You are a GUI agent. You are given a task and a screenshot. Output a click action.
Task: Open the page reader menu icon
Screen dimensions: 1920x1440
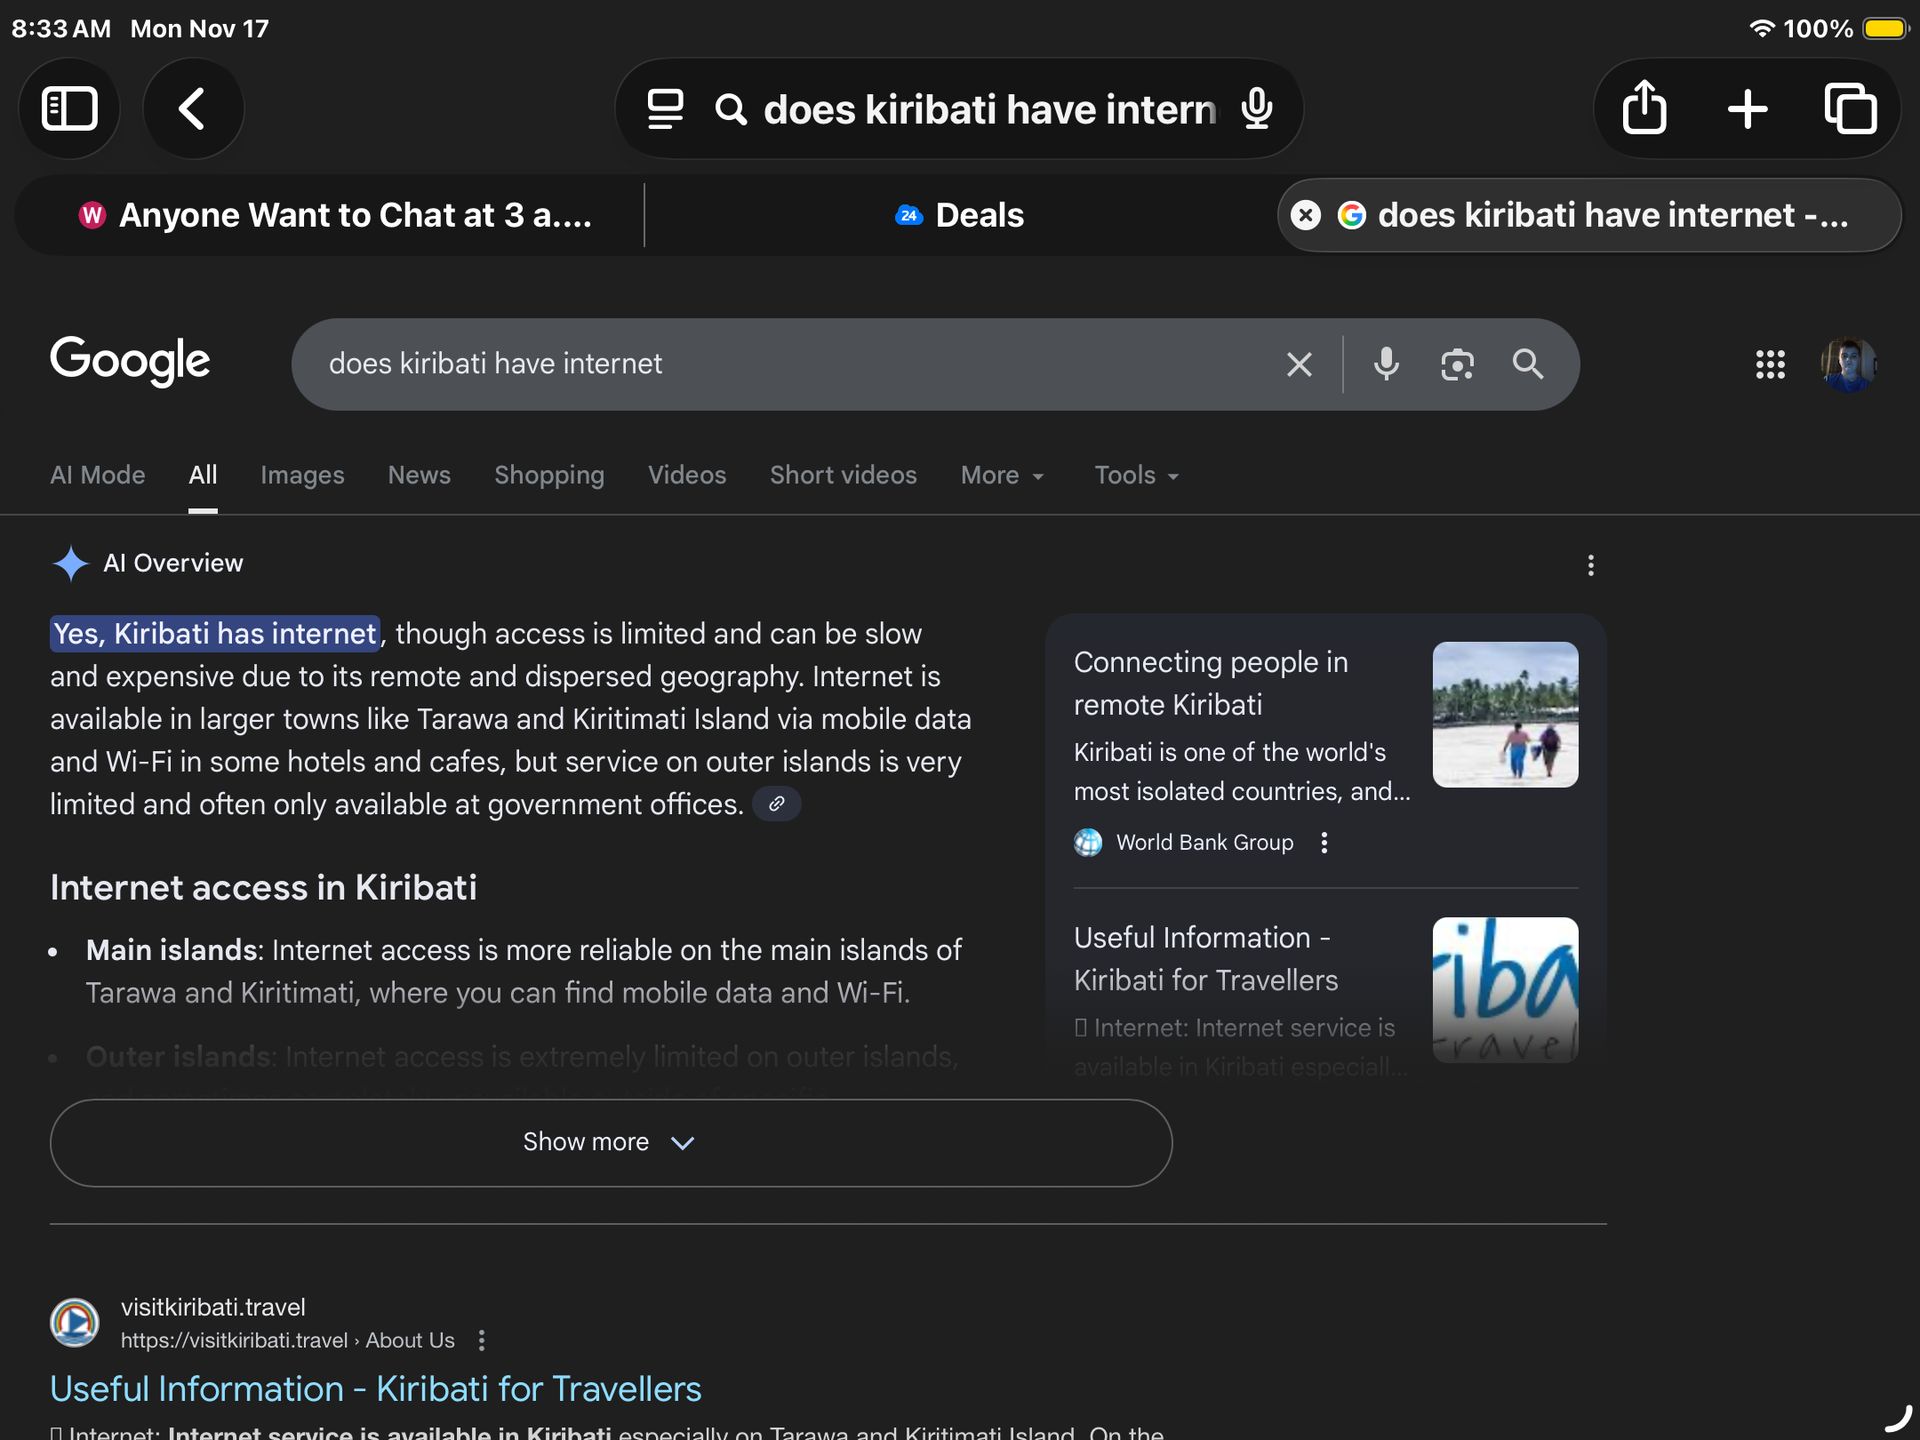pos(665,109)
